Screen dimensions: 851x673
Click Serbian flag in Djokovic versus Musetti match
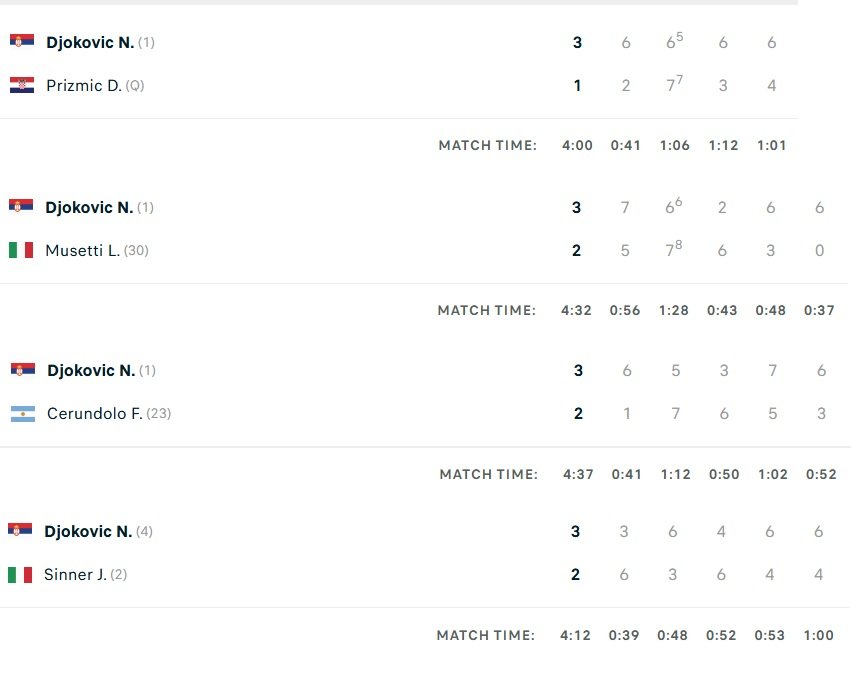pos(21,207)
